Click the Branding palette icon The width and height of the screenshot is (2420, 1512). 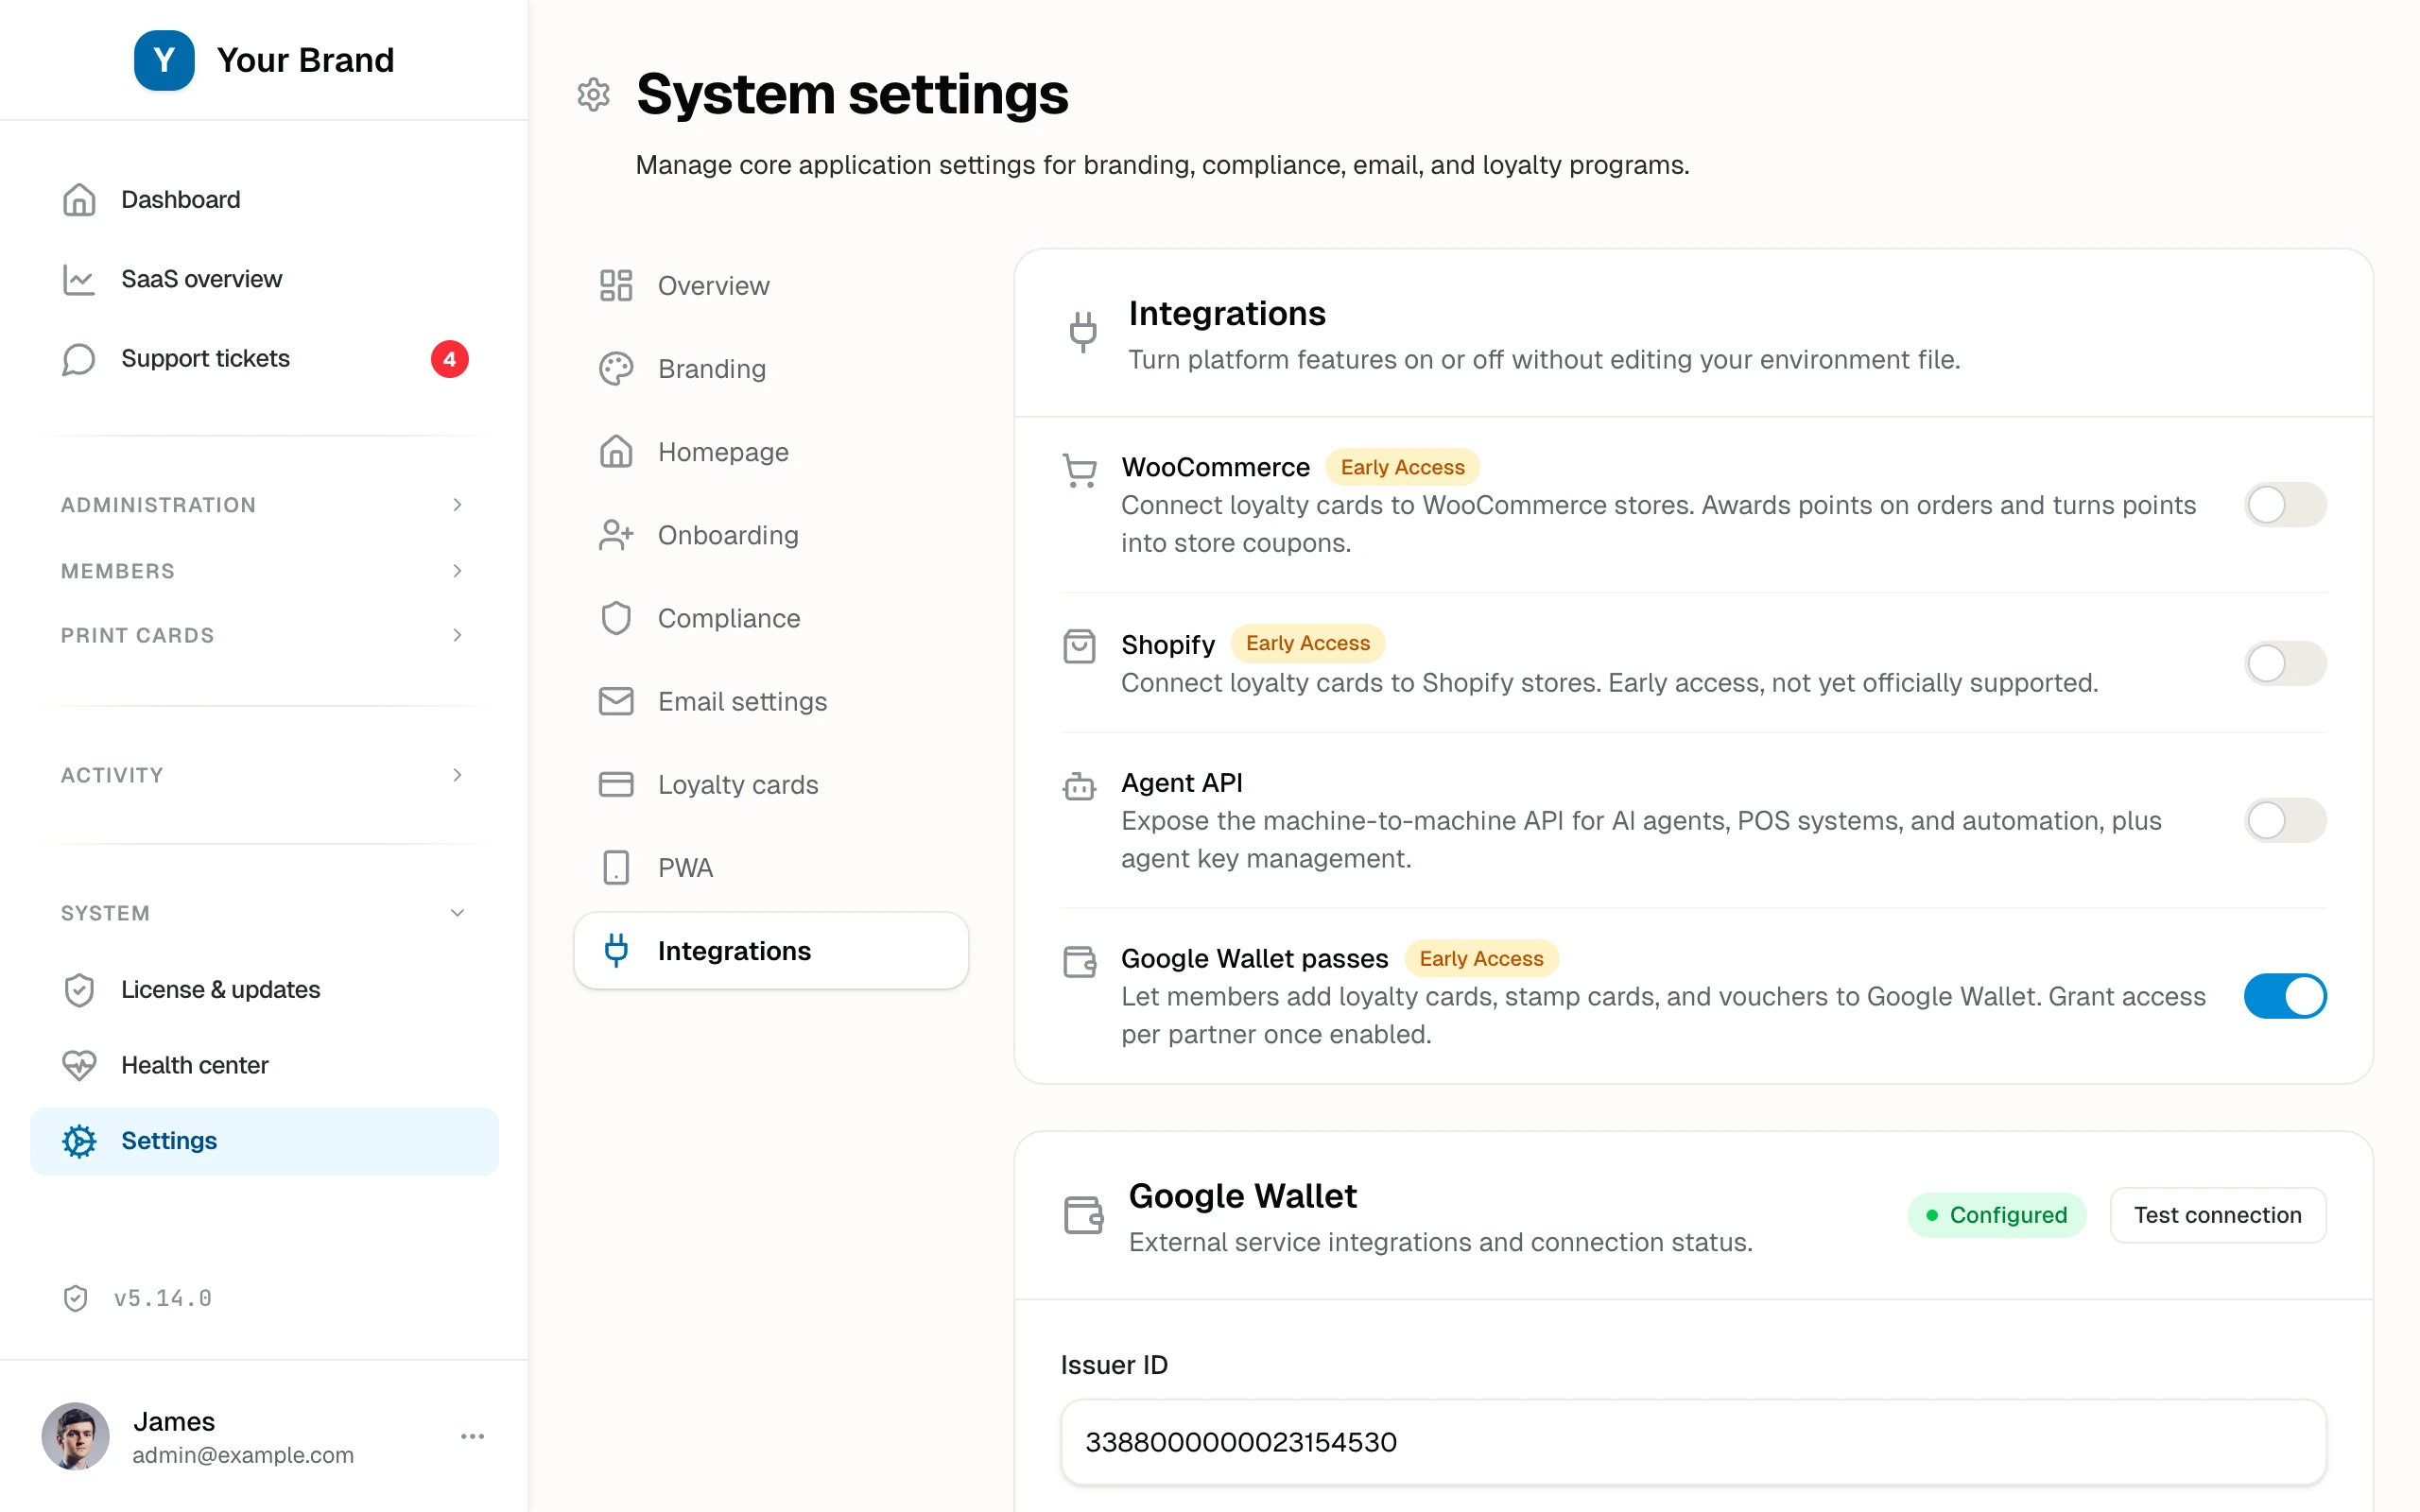[616, 369]
